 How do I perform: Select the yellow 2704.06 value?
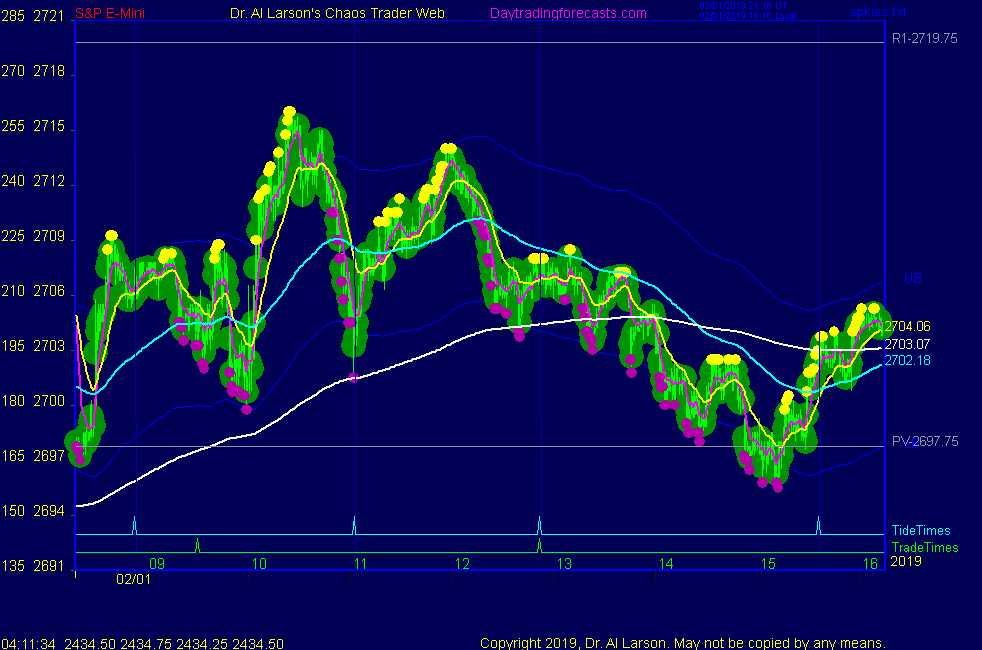click(x=907, y=326)
